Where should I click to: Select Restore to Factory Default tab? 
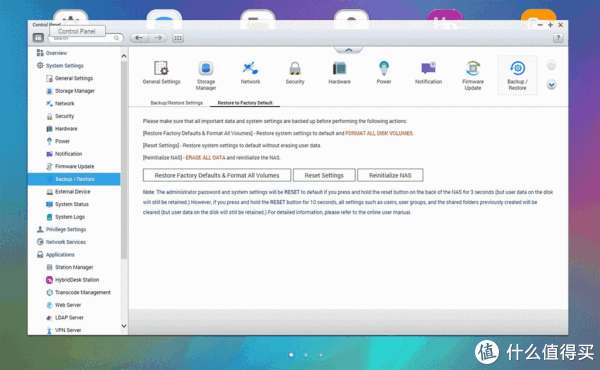pos(245,103)
